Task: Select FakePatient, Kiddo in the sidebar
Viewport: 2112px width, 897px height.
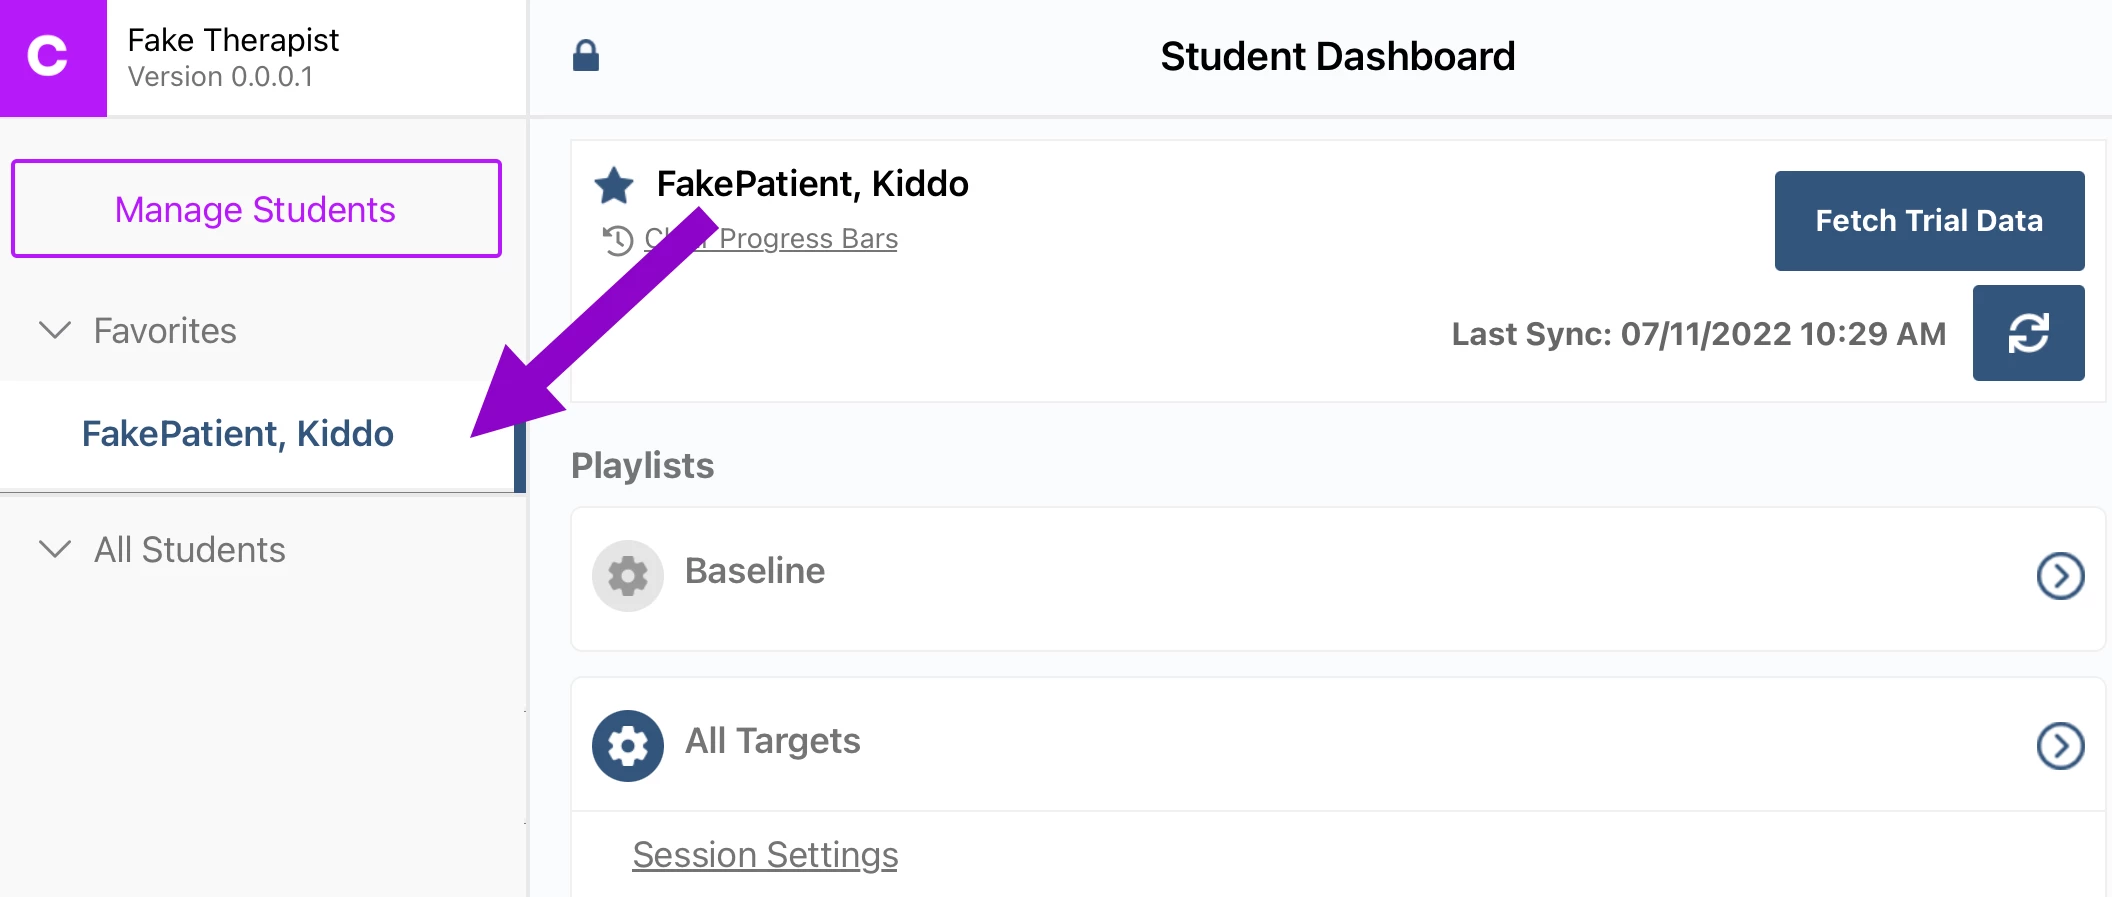Action: point(238,434)
